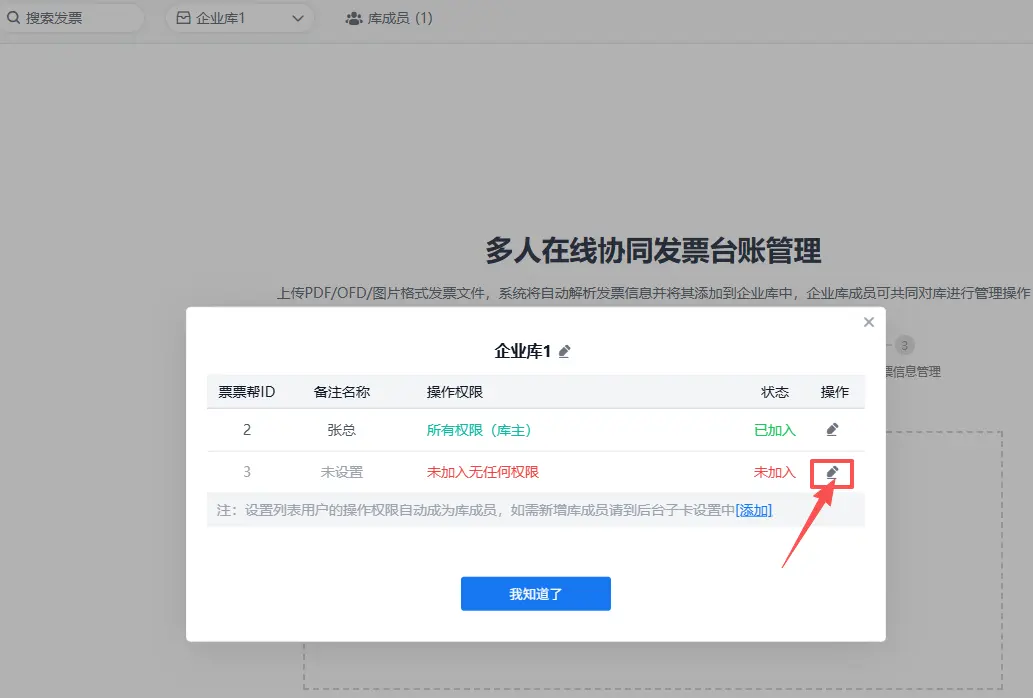
Task: Edit the 未设置 member row with pencil icon
Action: pos(832,472)
